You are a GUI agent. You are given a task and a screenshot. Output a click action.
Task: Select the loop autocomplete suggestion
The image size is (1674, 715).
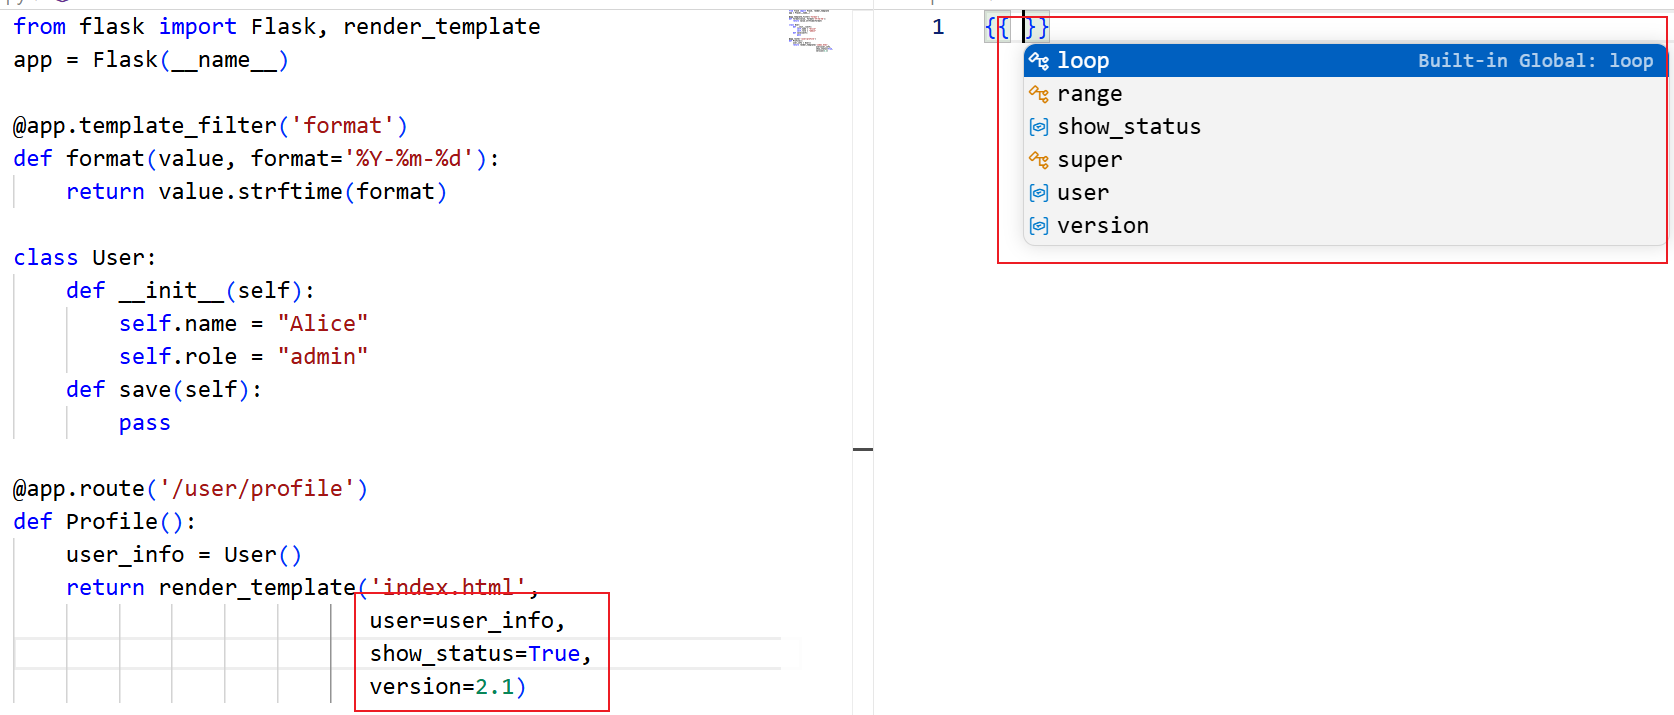[1344, 60]
